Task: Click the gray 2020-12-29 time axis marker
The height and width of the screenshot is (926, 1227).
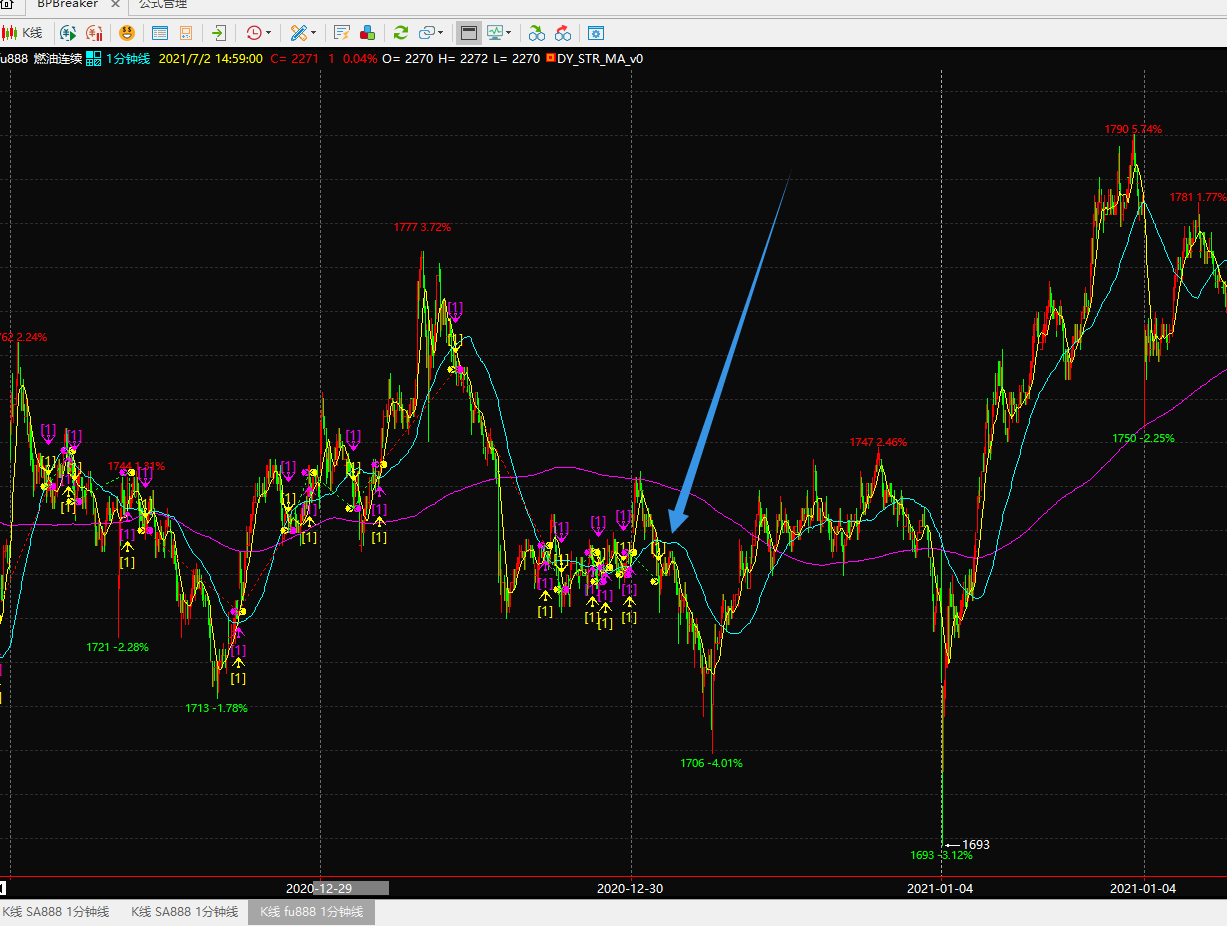Action: coord(350,888)
